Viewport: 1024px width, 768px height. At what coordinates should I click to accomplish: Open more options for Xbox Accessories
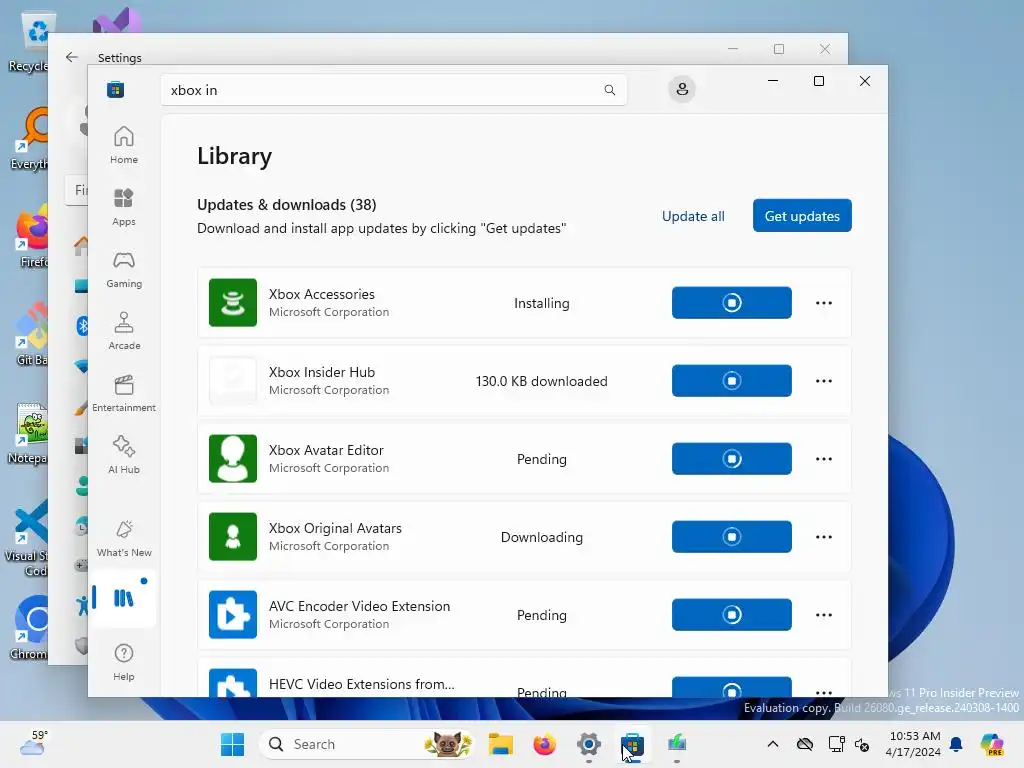tap(824, 303)
